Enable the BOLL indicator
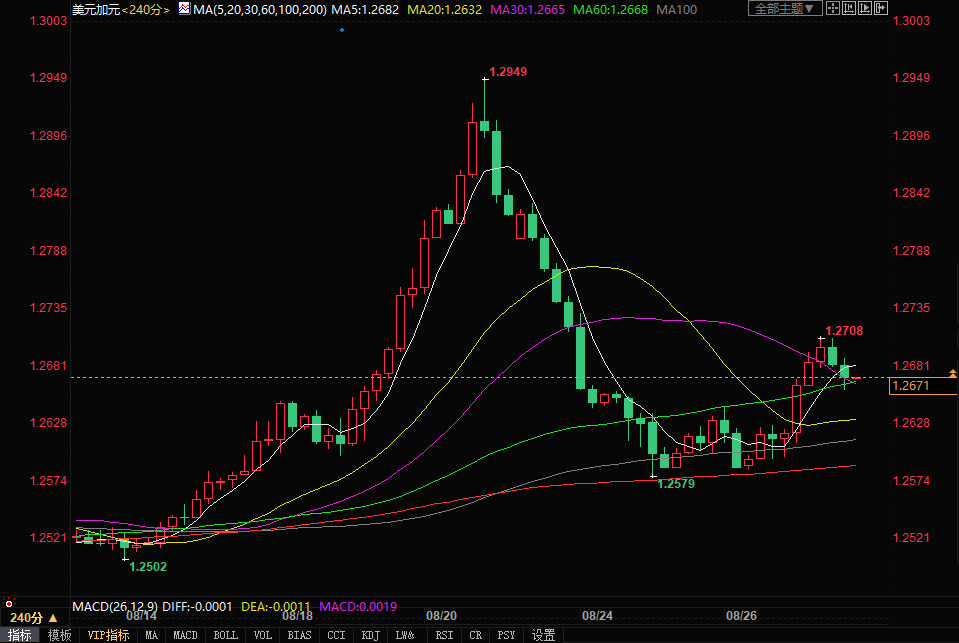The height and width of the screenshot is (643, 959). click(x=226, y=635)
